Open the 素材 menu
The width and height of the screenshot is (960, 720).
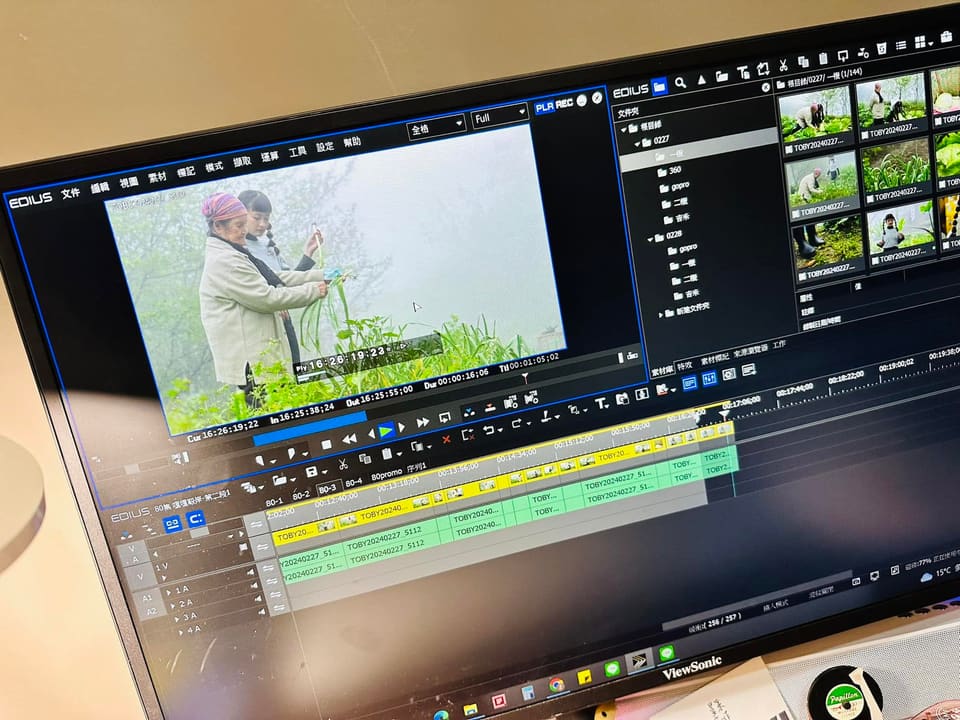[157, 177]
